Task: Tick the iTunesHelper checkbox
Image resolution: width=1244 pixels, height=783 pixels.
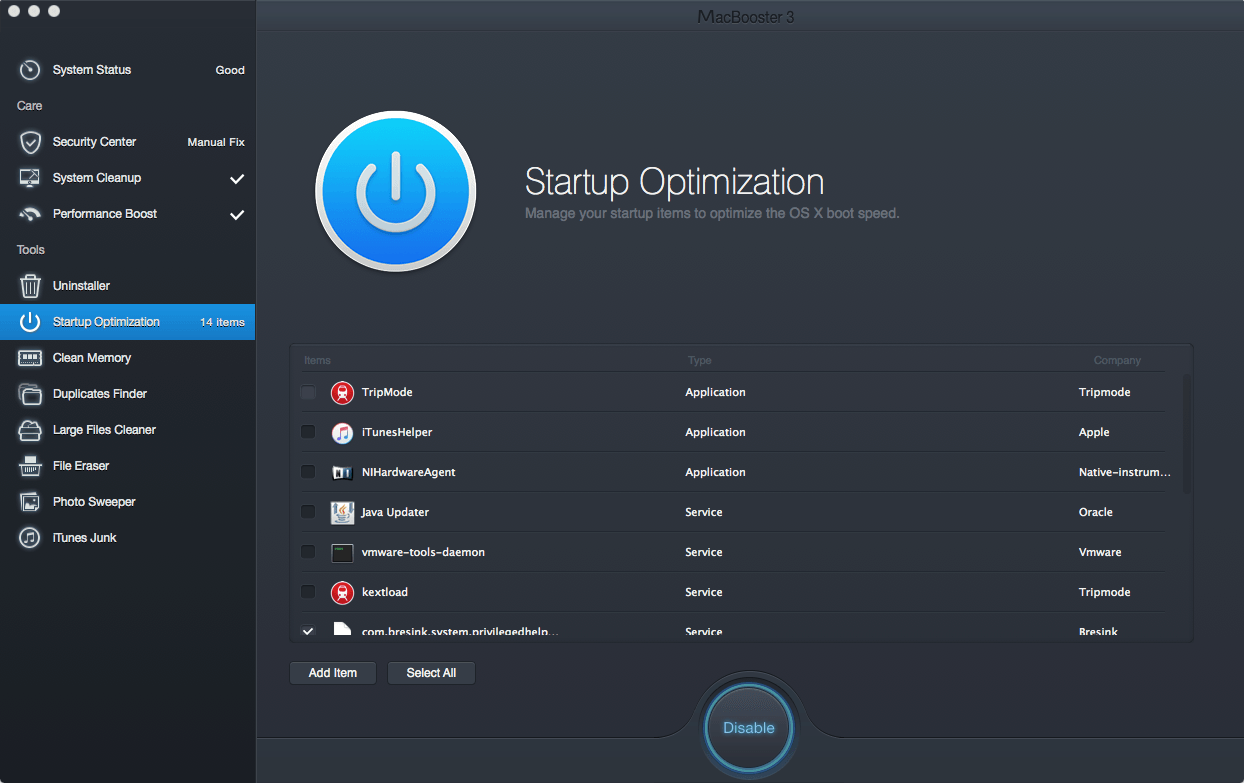Action: coord(308,432)
